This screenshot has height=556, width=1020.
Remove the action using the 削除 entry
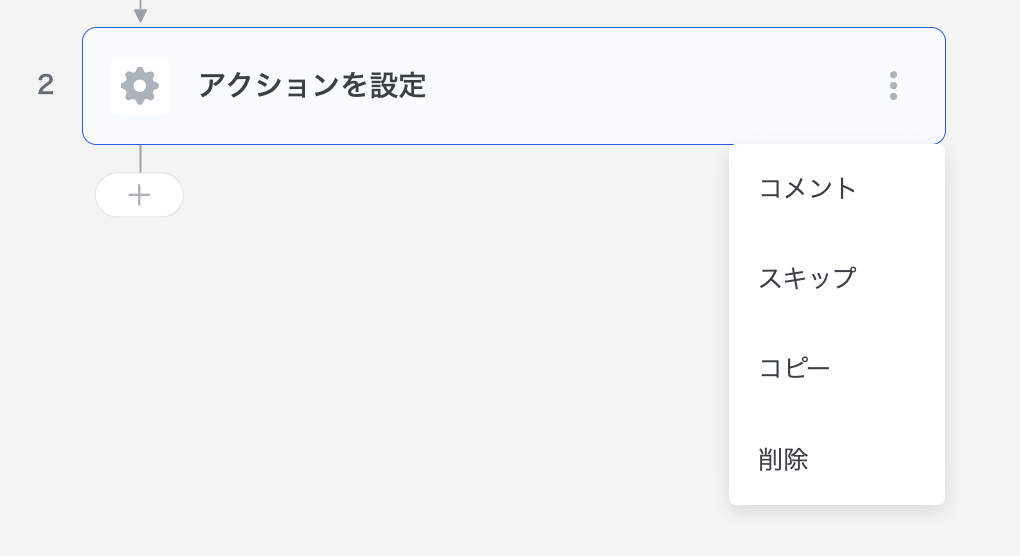pyautogui.click(x=783, y=460)
